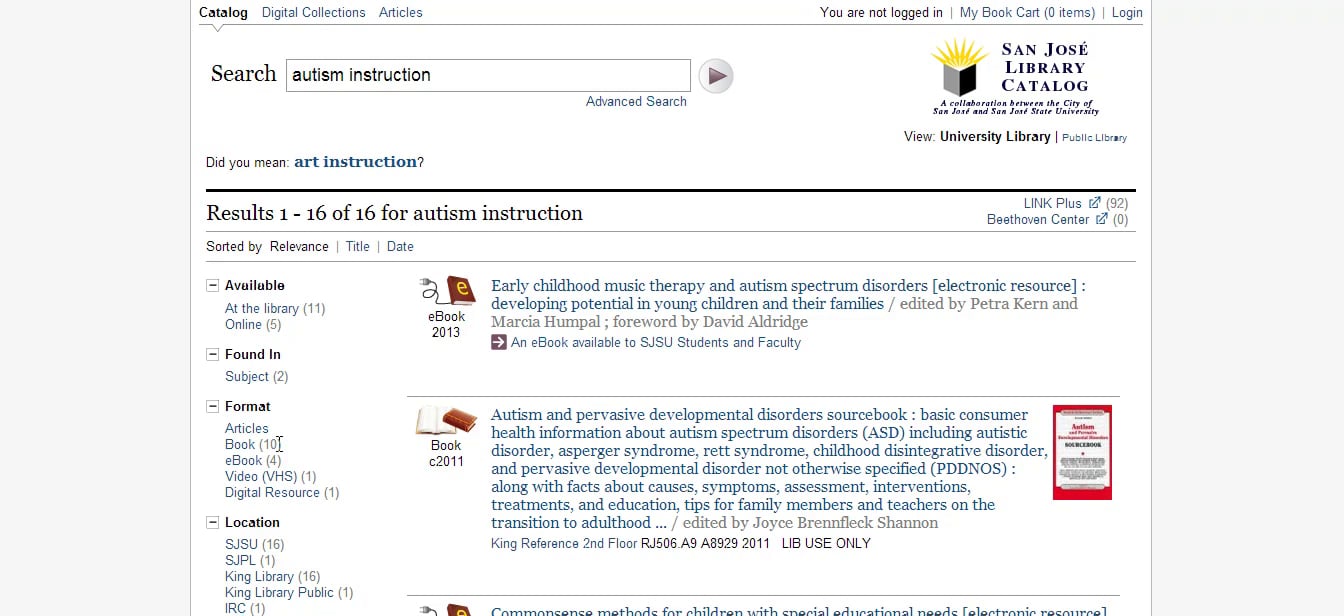Open Beethoven Center external link icon
Image resolution: width=1344 pixels, height=616 pixels.
pos(1101,219)
